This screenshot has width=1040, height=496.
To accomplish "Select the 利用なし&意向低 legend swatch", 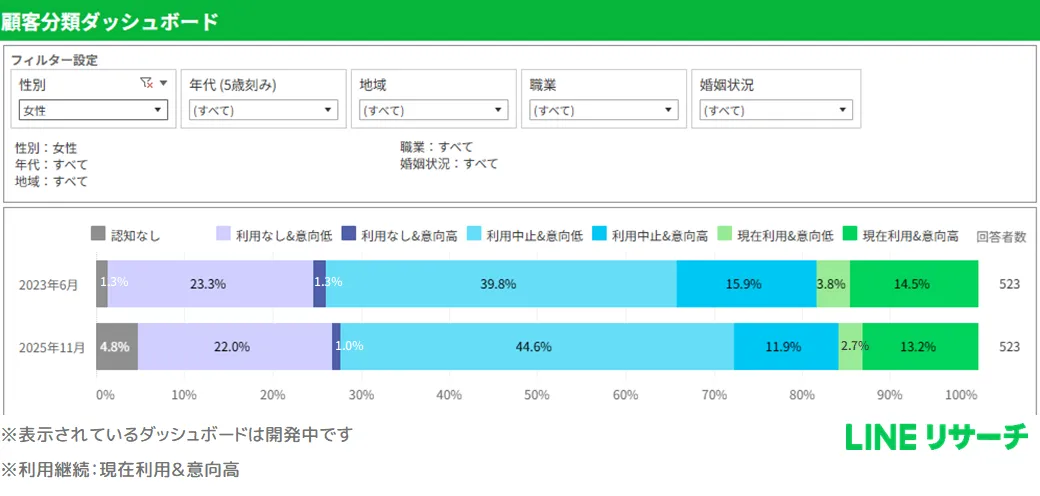I will 224,234.
